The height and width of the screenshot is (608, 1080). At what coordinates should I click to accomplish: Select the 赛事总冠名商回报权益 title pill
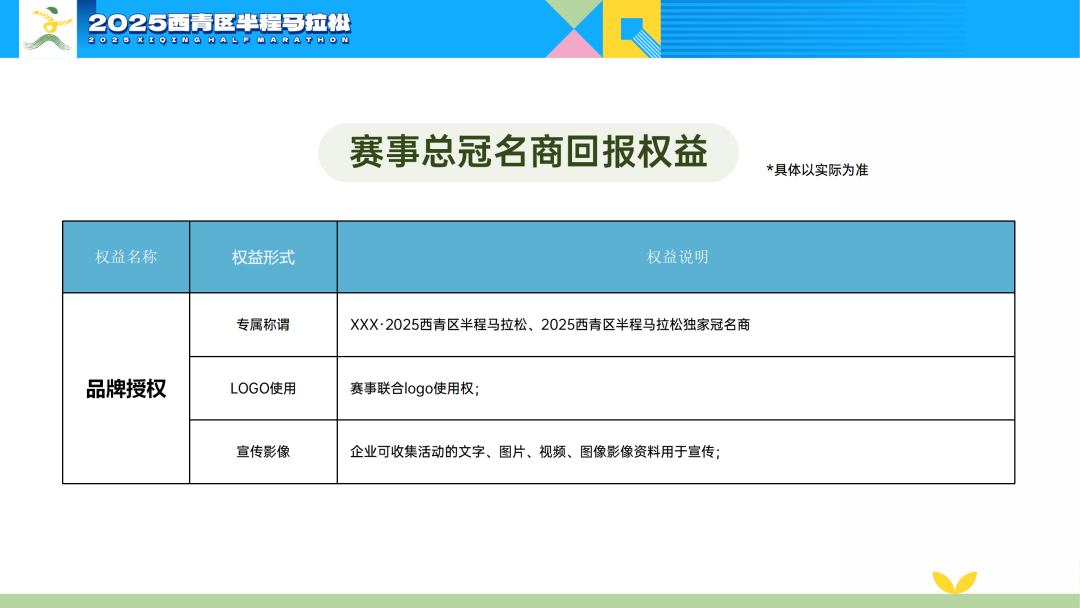coord(528,152)
